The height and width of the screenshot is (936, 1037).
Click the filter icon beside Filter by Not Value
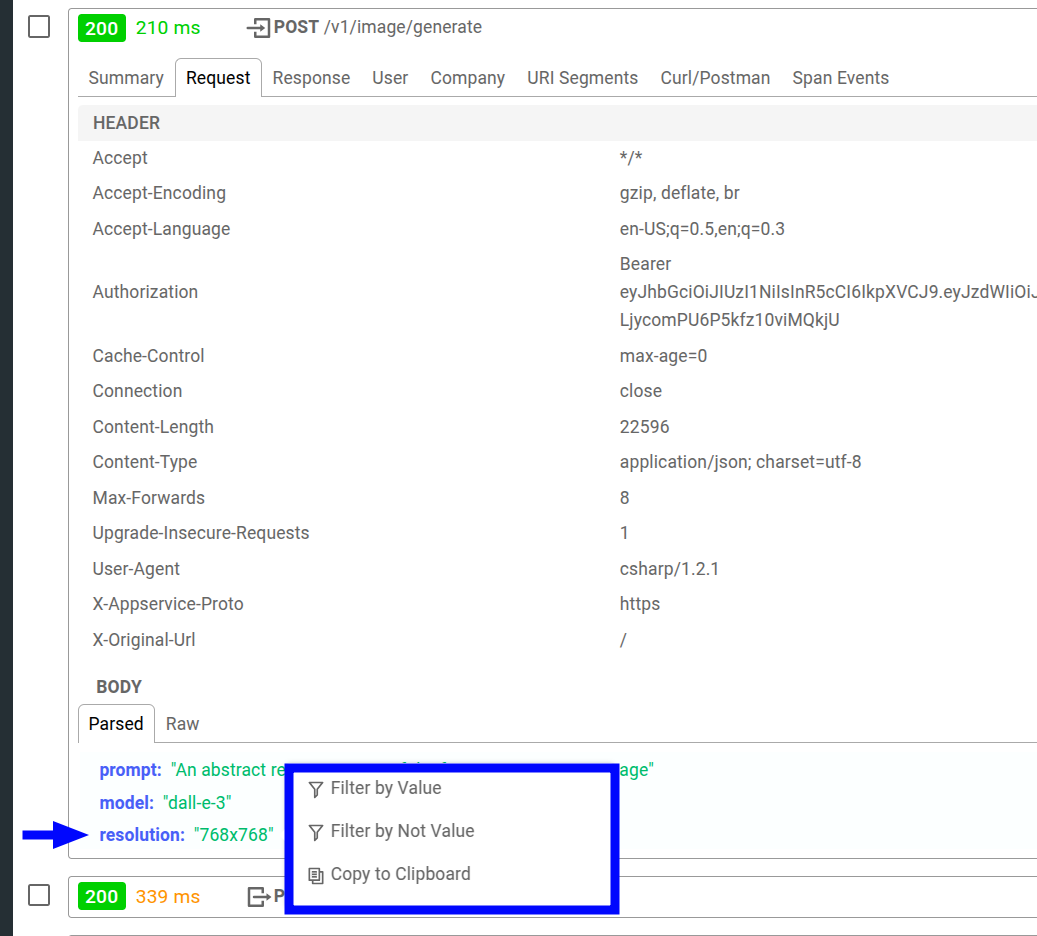[315, 831]
